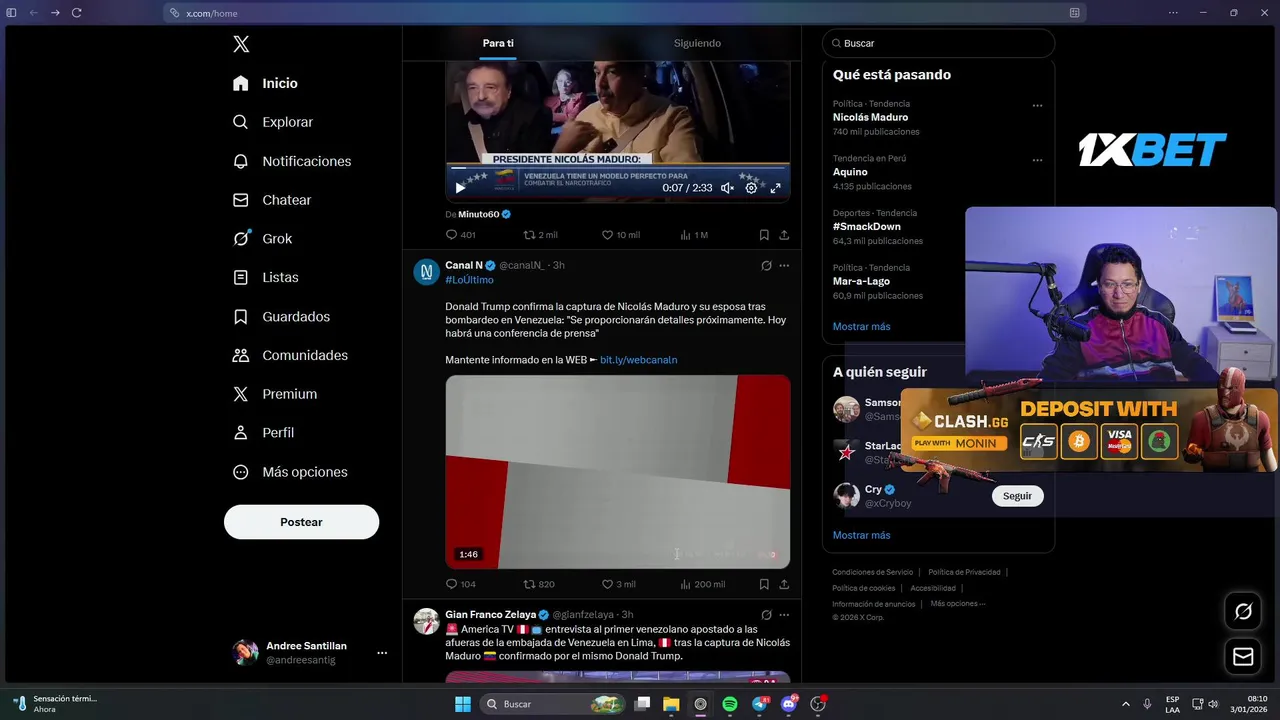Click Mostrar más under A quién seguir

pyautogui.click(x=861, y=535)
